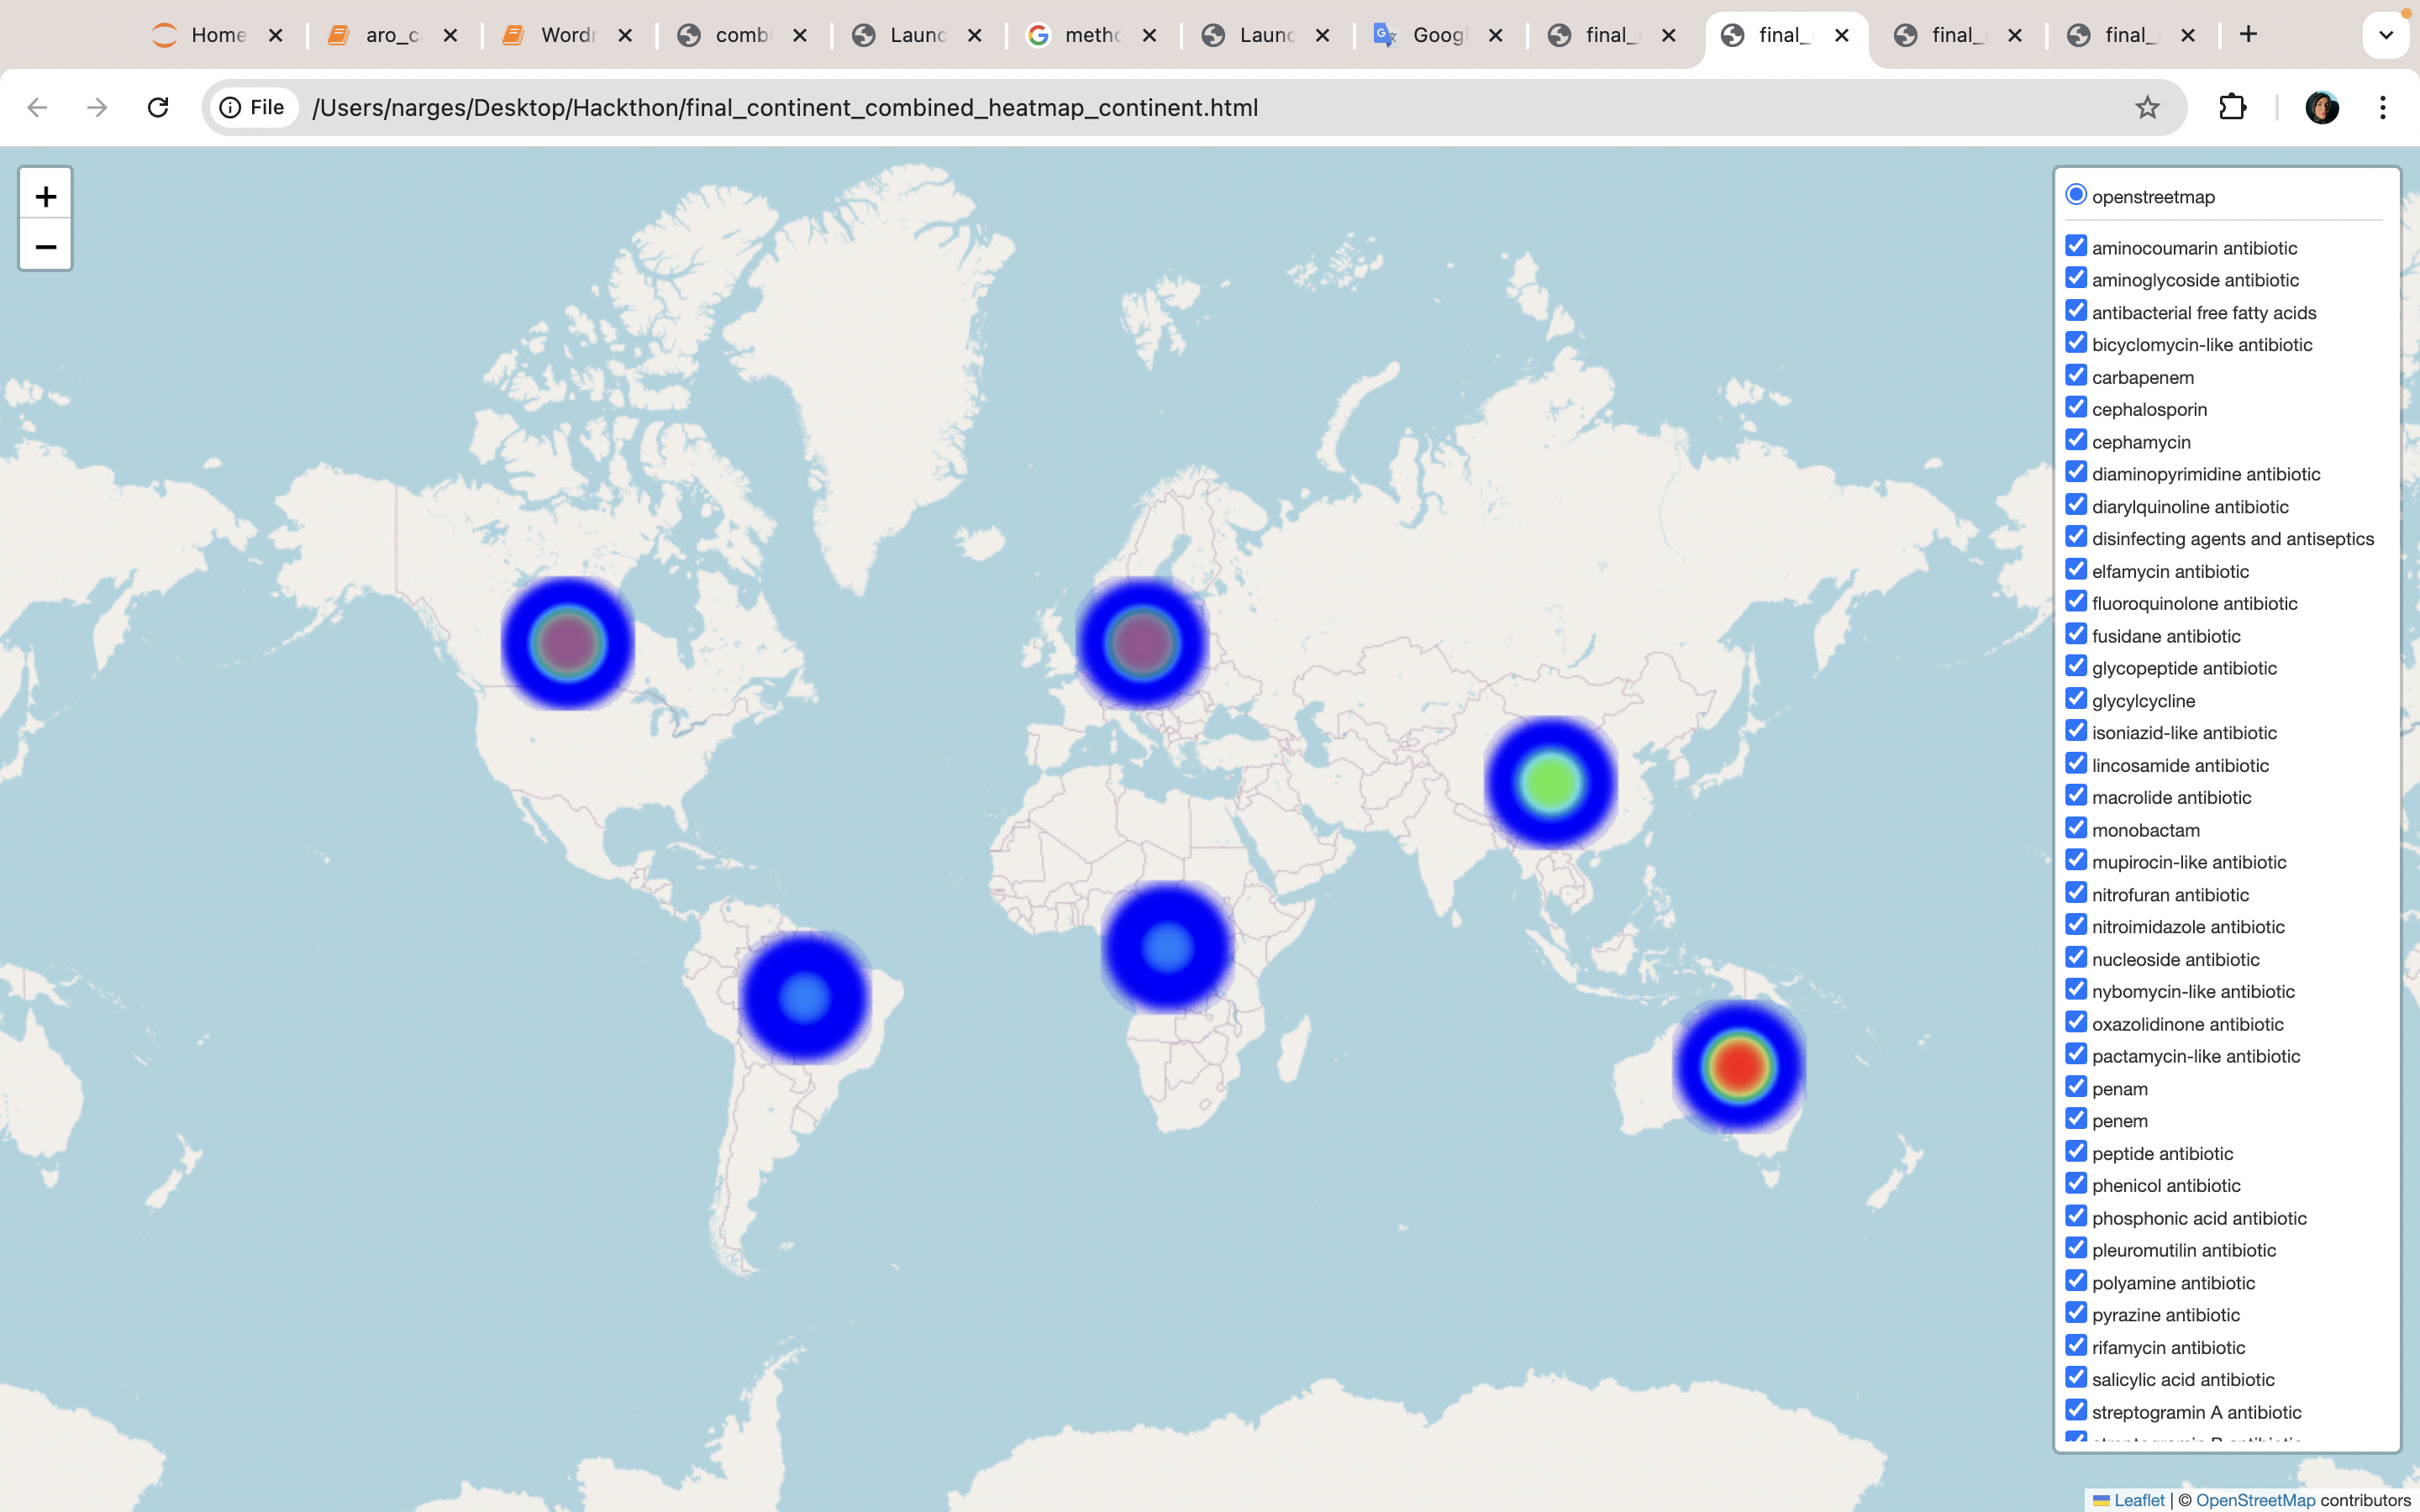Click the profile avatar icon
The image size is (2420, 1512).
pos(2321,107)
